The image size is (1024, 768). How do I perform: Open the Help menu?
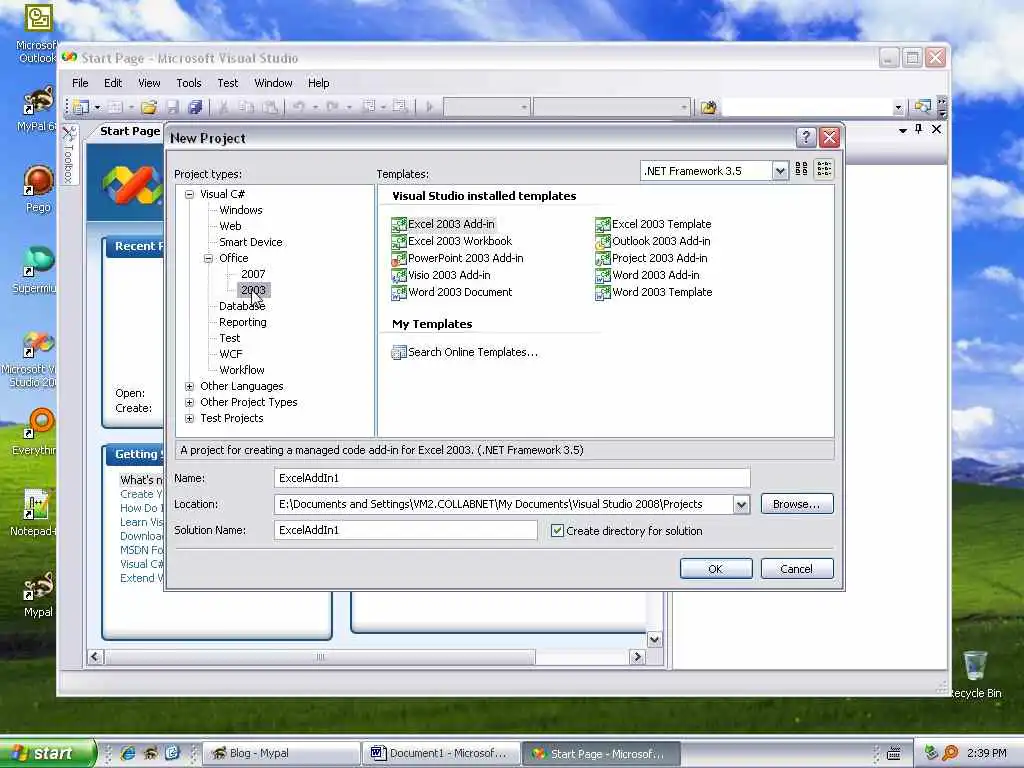coord(318,83)
